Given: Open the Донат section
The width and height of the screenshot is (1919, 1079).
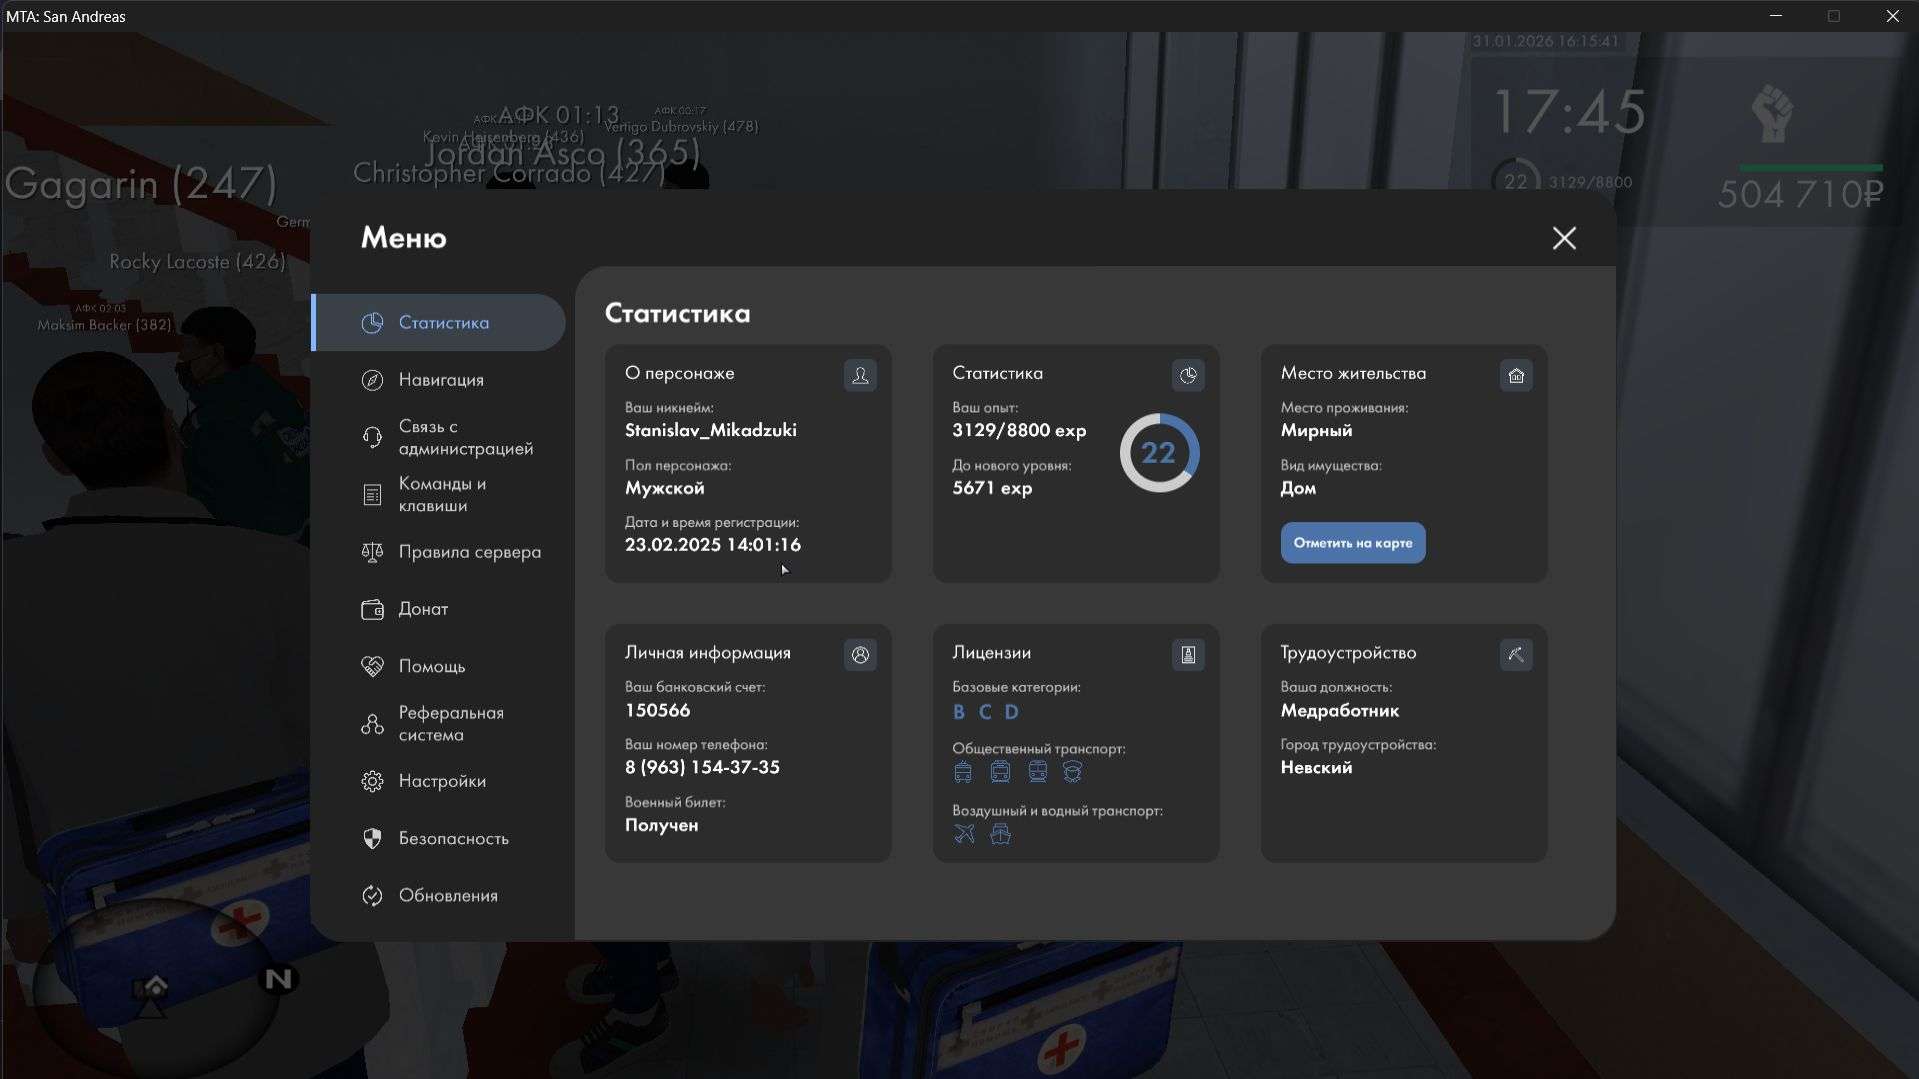Looking at the screenshot, I should (x=422, y=609).
